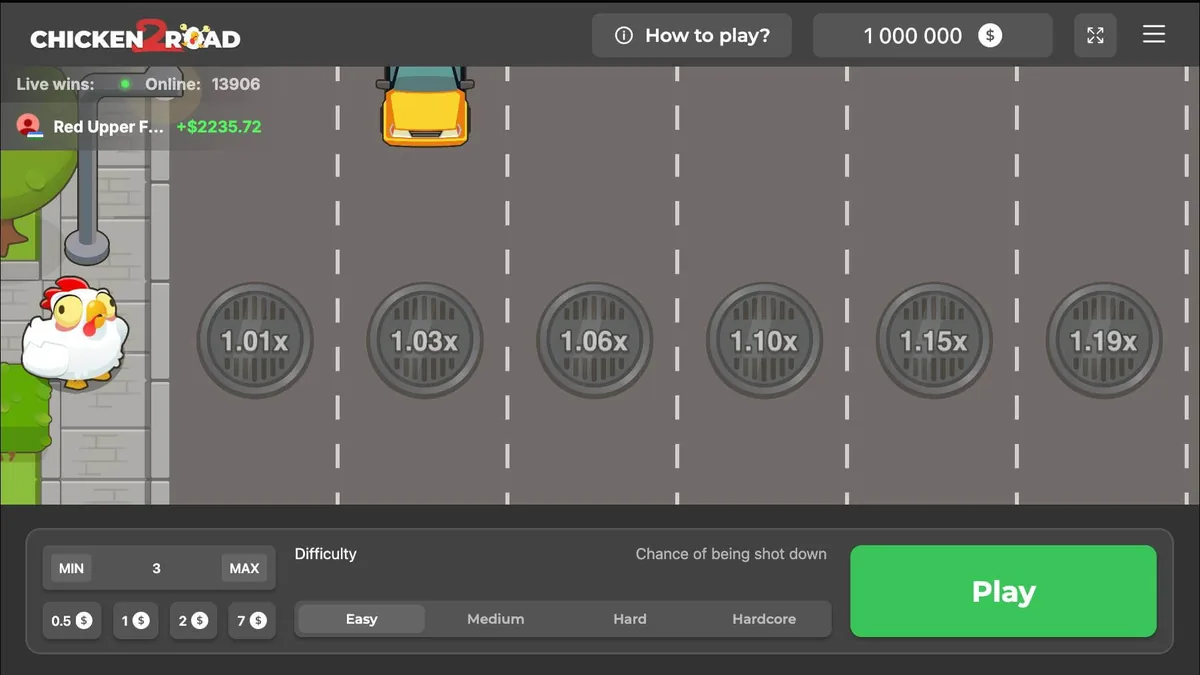Select the 1.10x manhole cover
1200x675 pixels.
(764, 340)
